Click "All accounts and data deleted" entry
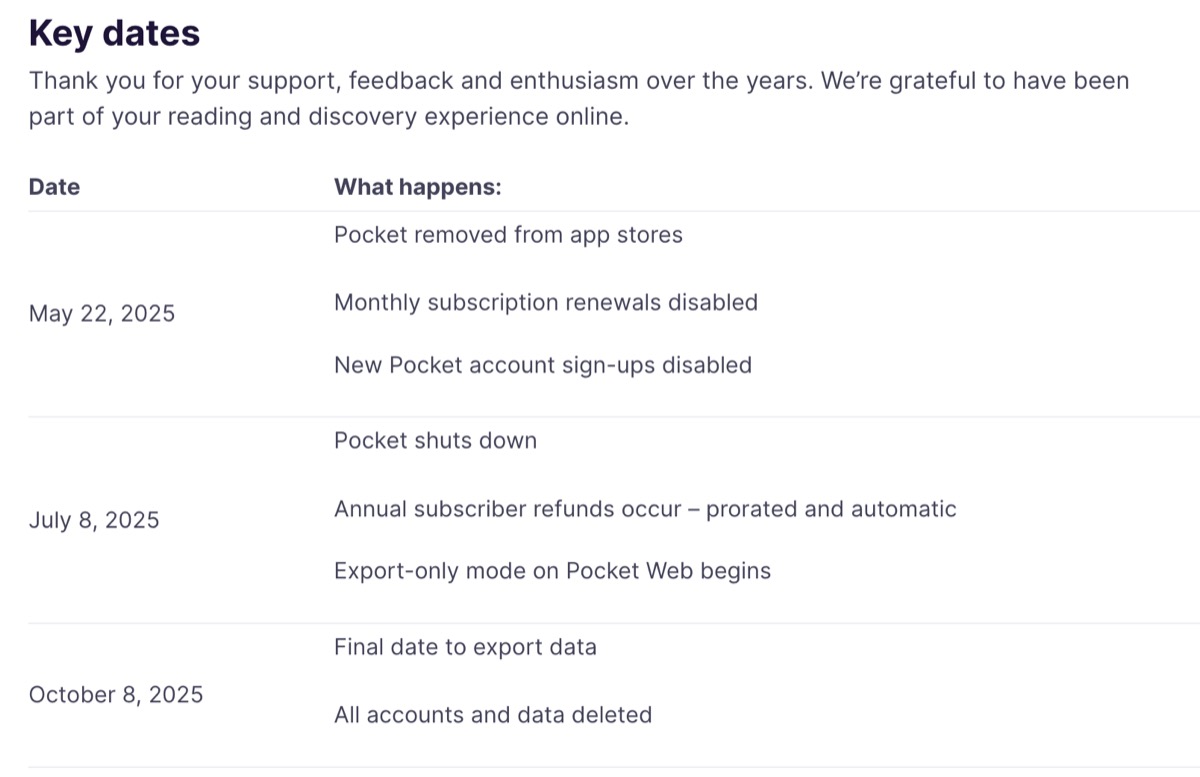The width and height of the screenshot is (1200, 777). [492, 715]
